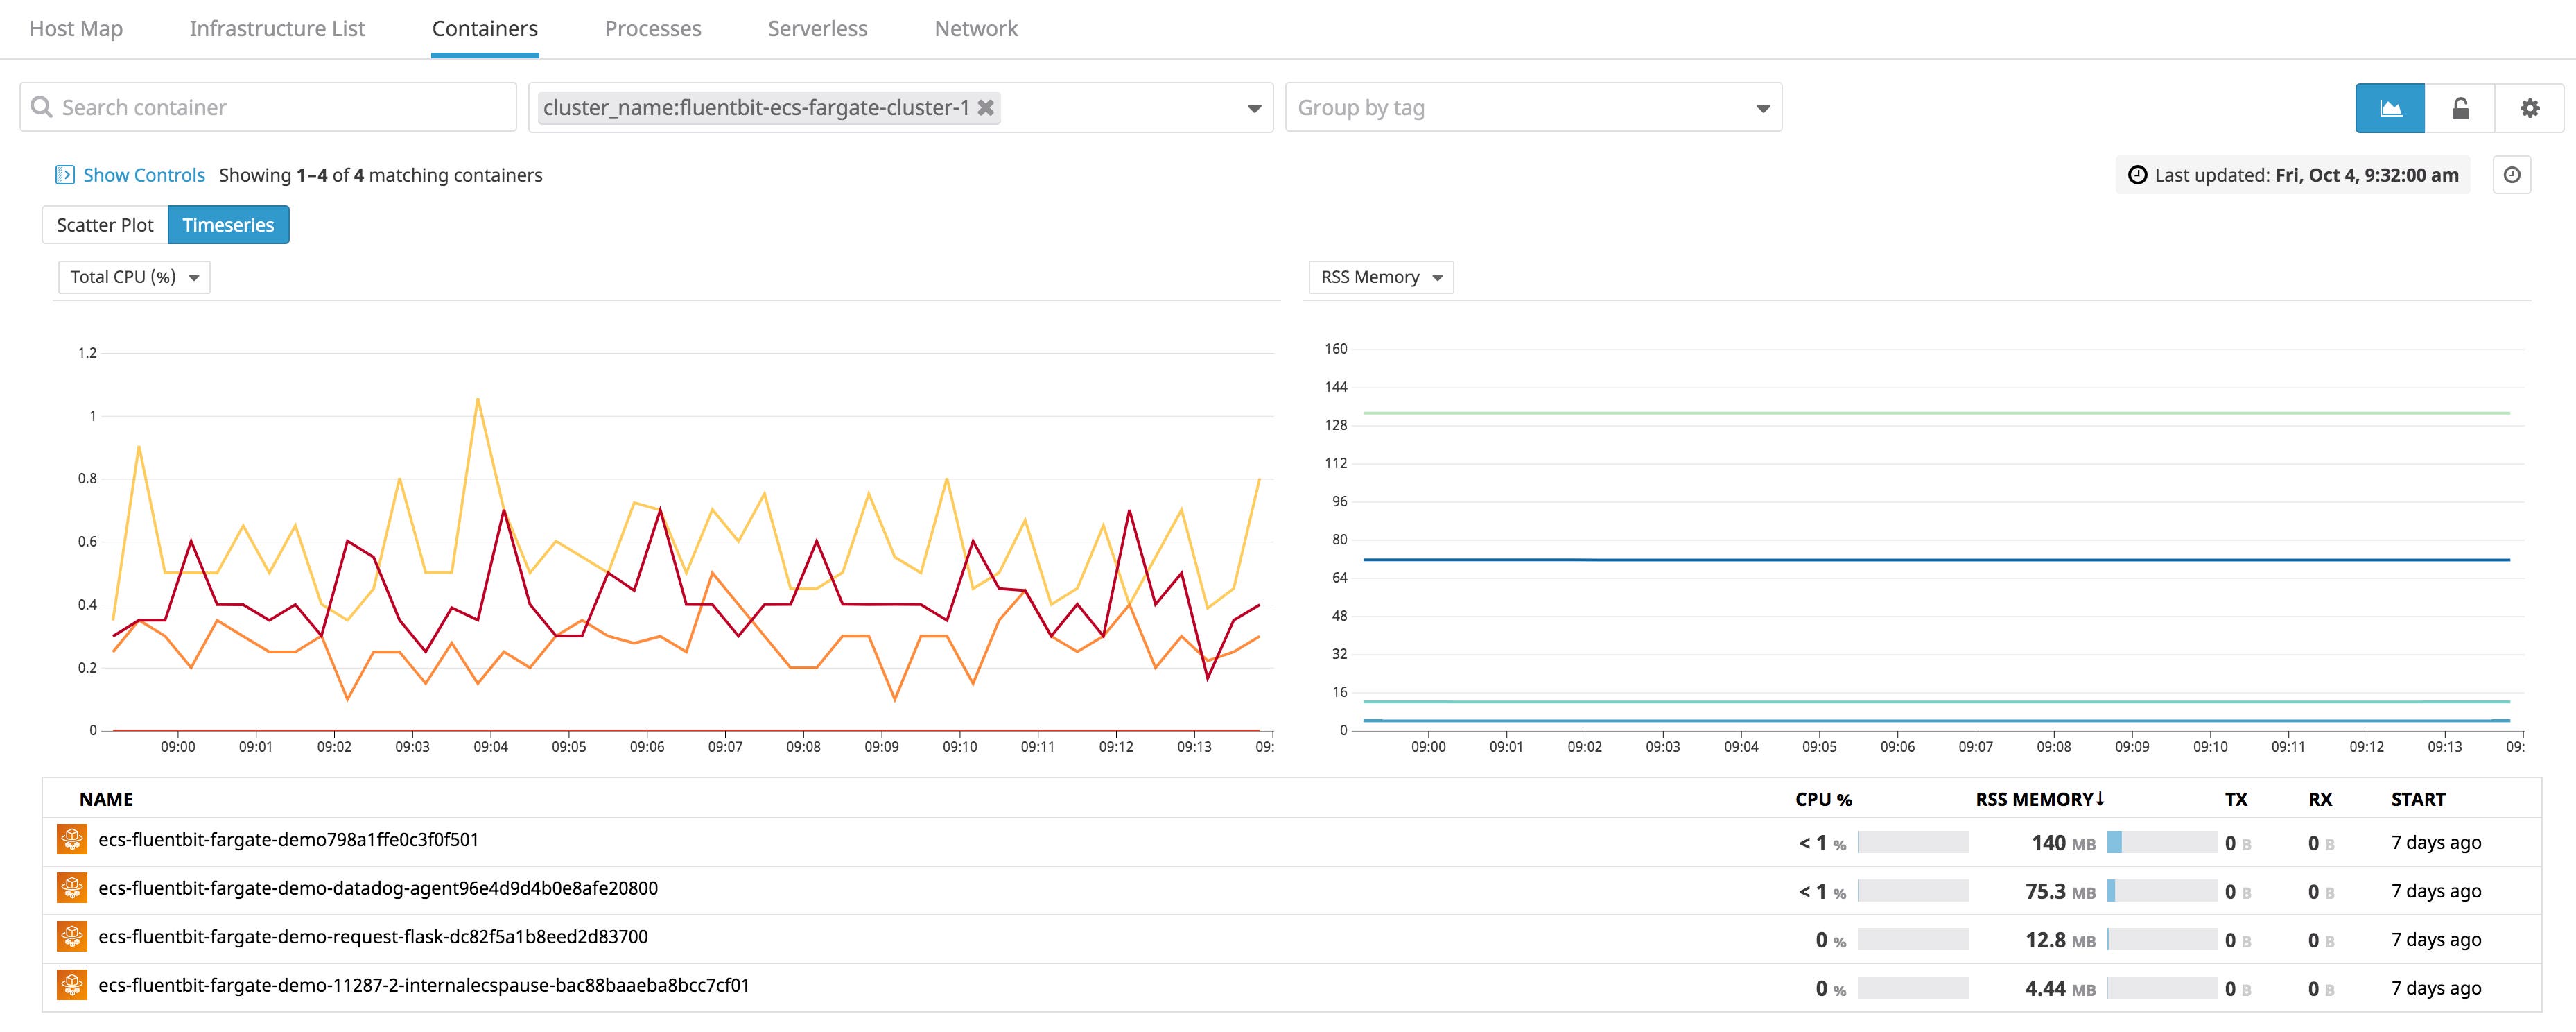Open the Total CPU (%) metric dropdown
Screen dimensions: 2576x1032
tap(133, 276)
